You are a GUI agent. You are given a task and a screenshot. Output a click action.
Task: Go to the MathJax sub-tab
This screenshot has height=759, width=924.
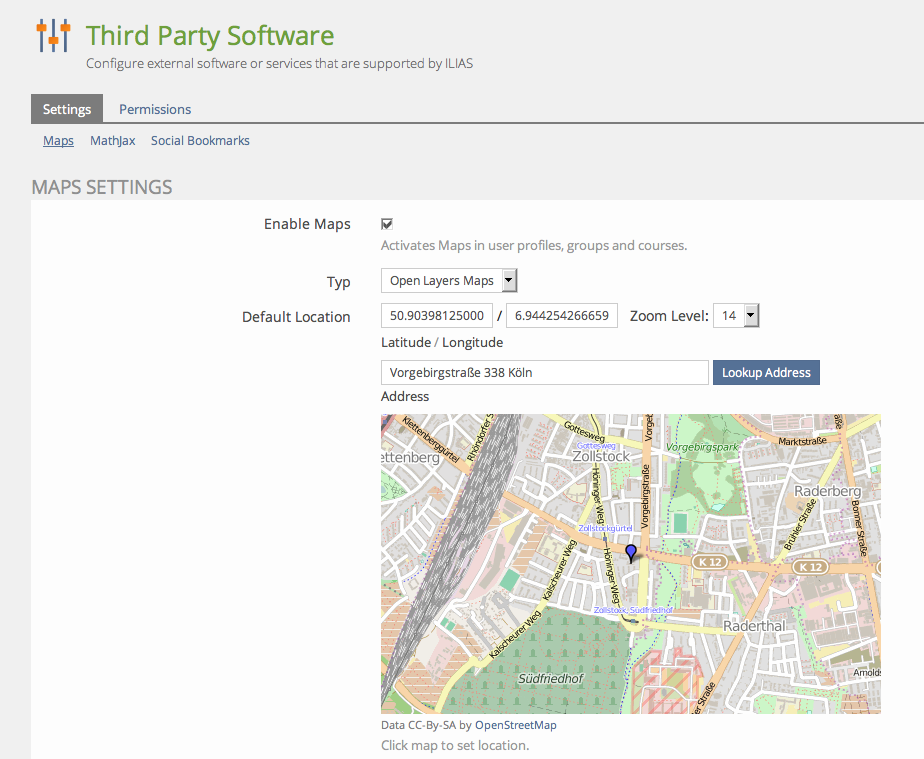coord(112,141)
